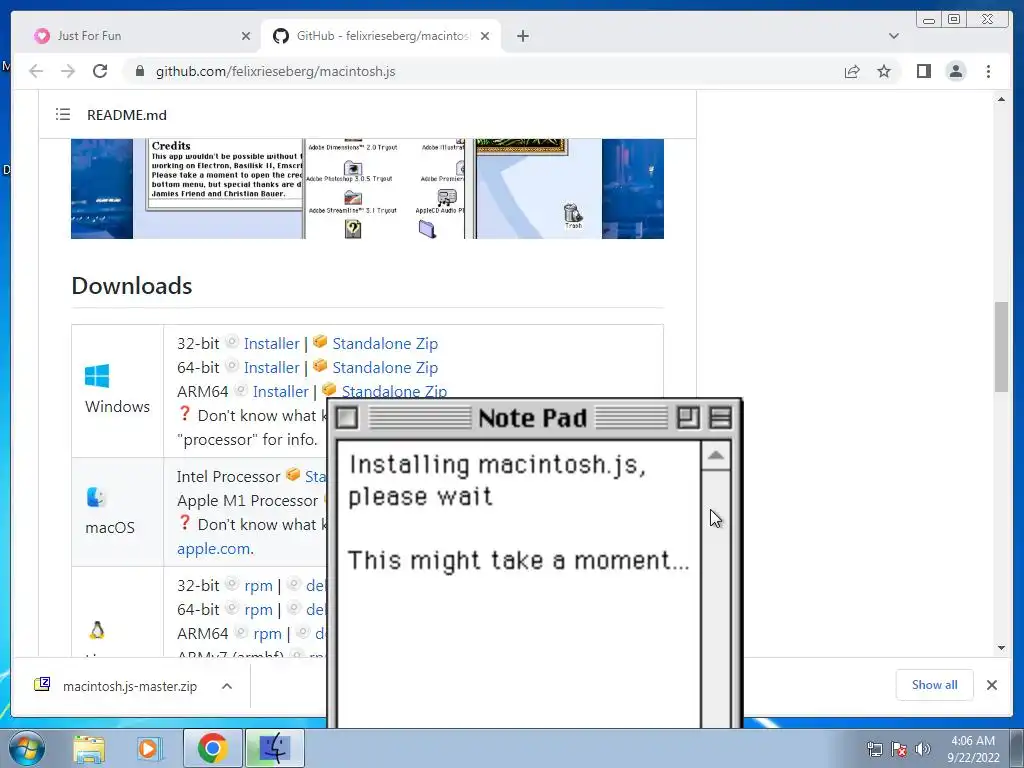Close the GitHub macintosh.js tab
Viewport: 1024px width, 768px height.
click(485, 36)
